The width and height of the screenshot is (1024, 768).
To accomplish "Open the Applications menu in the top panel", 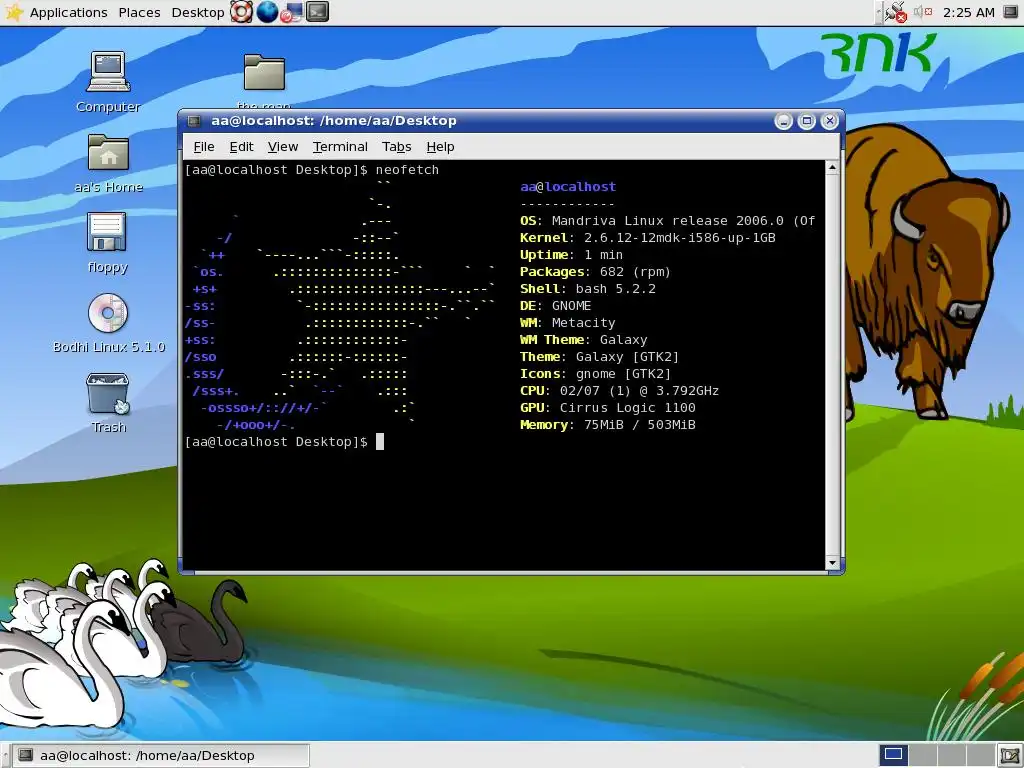I will (x=68, y=12).
